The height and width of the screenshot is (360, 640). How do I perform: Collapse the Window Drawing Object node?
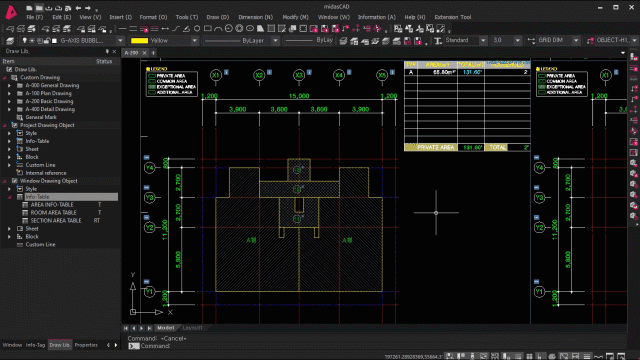[x=4, y=181]
